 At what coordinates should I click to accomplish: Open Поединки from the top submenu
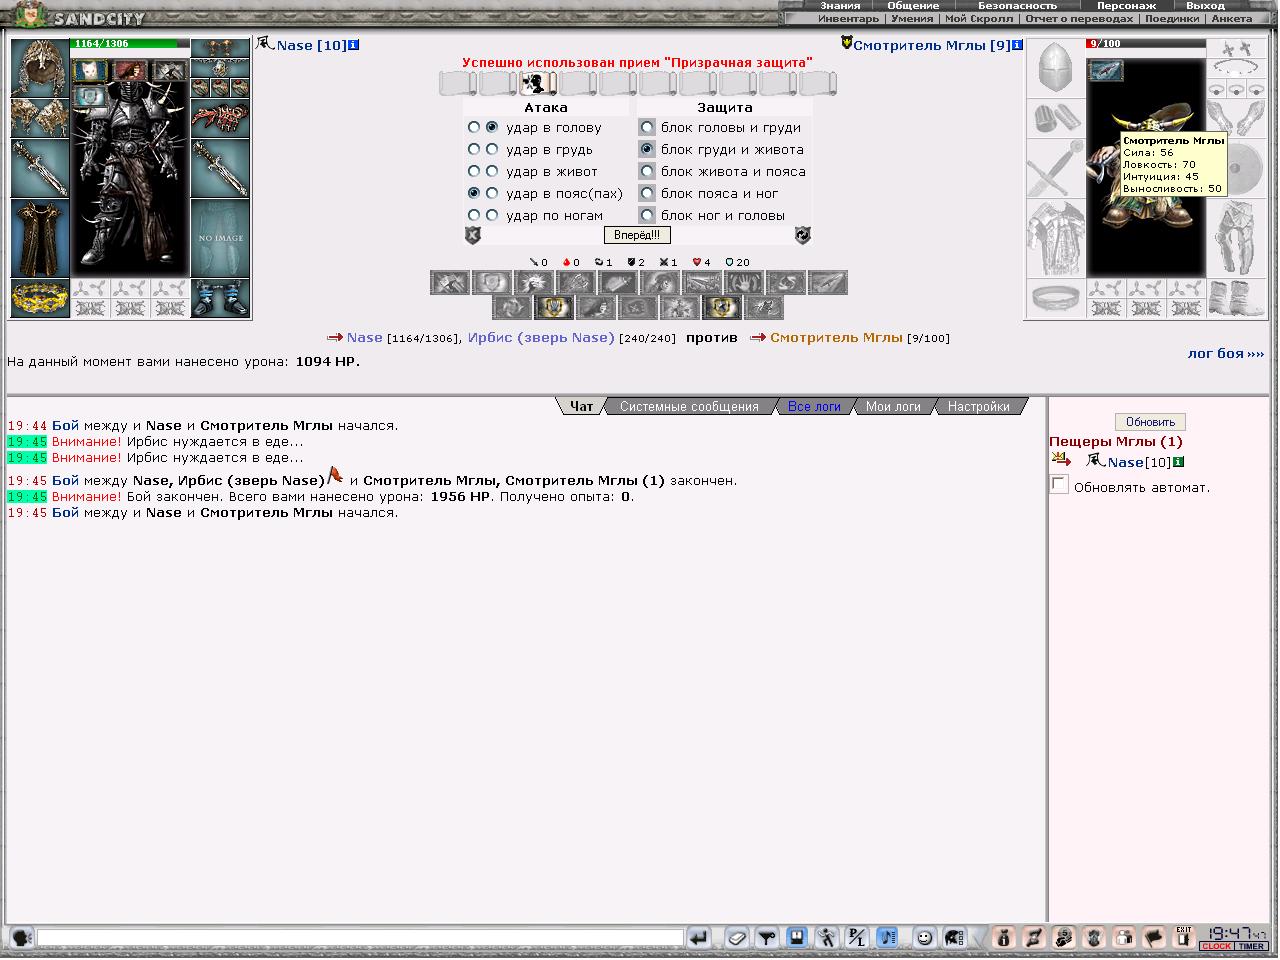point(1171,18)
